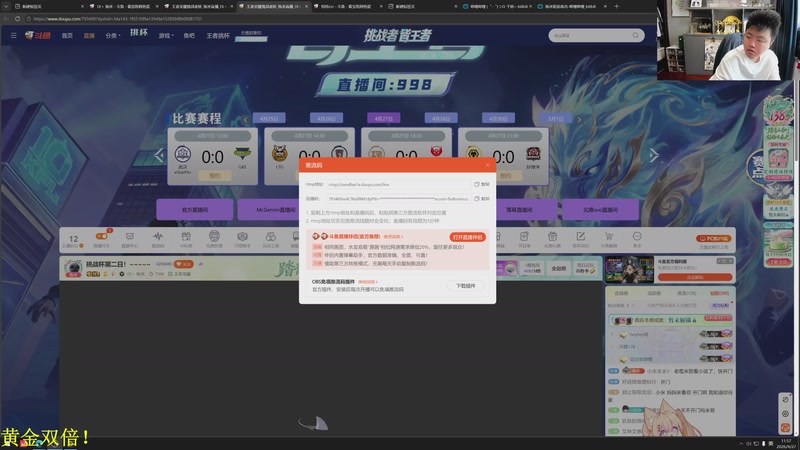Image resolution: width=800 pixels, height=450 pixels.
Task: Click the streamer avatar beside 挑战杯第二日
Action: click(73, 268)
